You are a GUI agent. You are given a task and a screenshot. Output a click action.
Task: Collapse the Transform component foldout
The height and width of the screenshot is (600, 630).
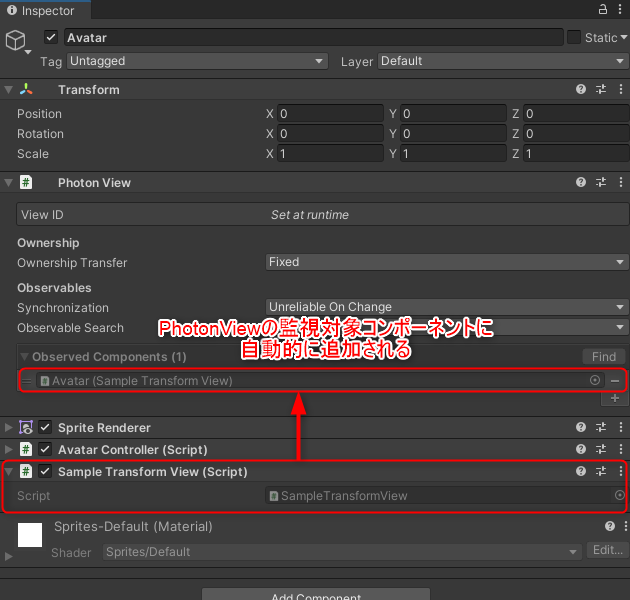coord(8,90)
